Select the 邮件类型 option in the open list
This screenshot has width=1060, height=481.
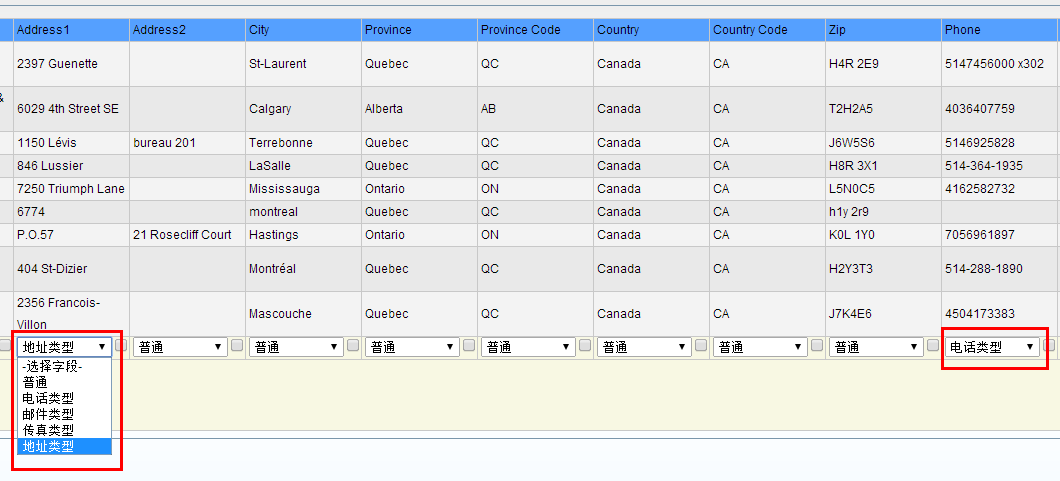coord(48,414)
